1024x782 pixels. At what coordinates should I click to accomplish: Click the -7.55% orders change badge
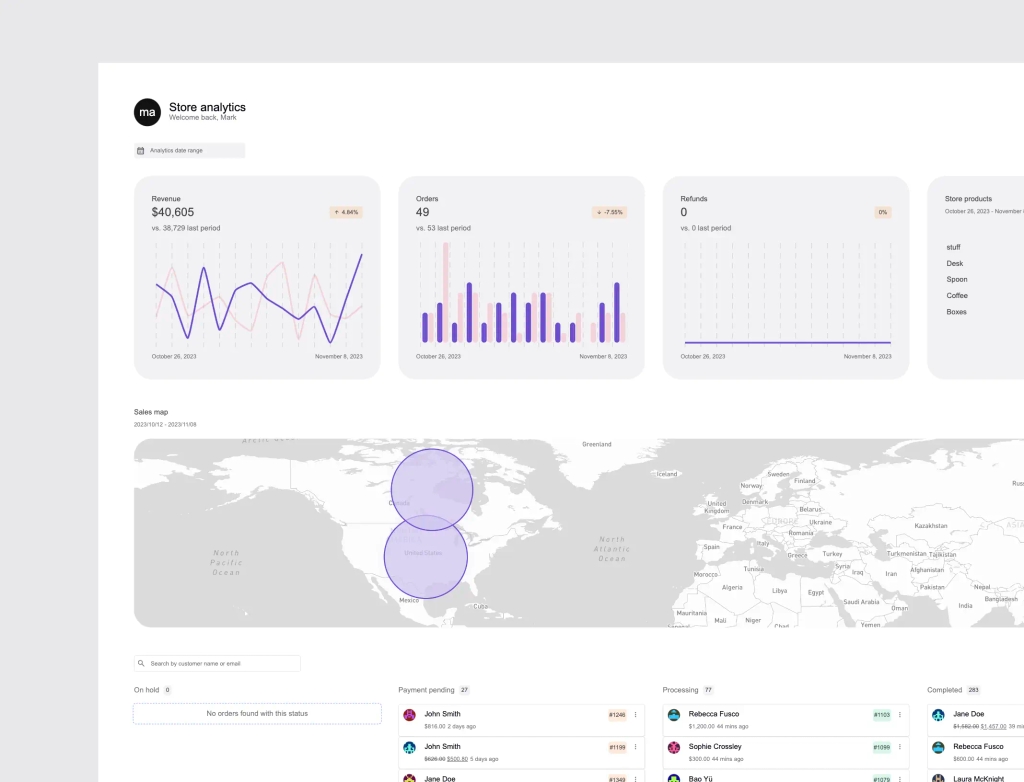[609, 212]
